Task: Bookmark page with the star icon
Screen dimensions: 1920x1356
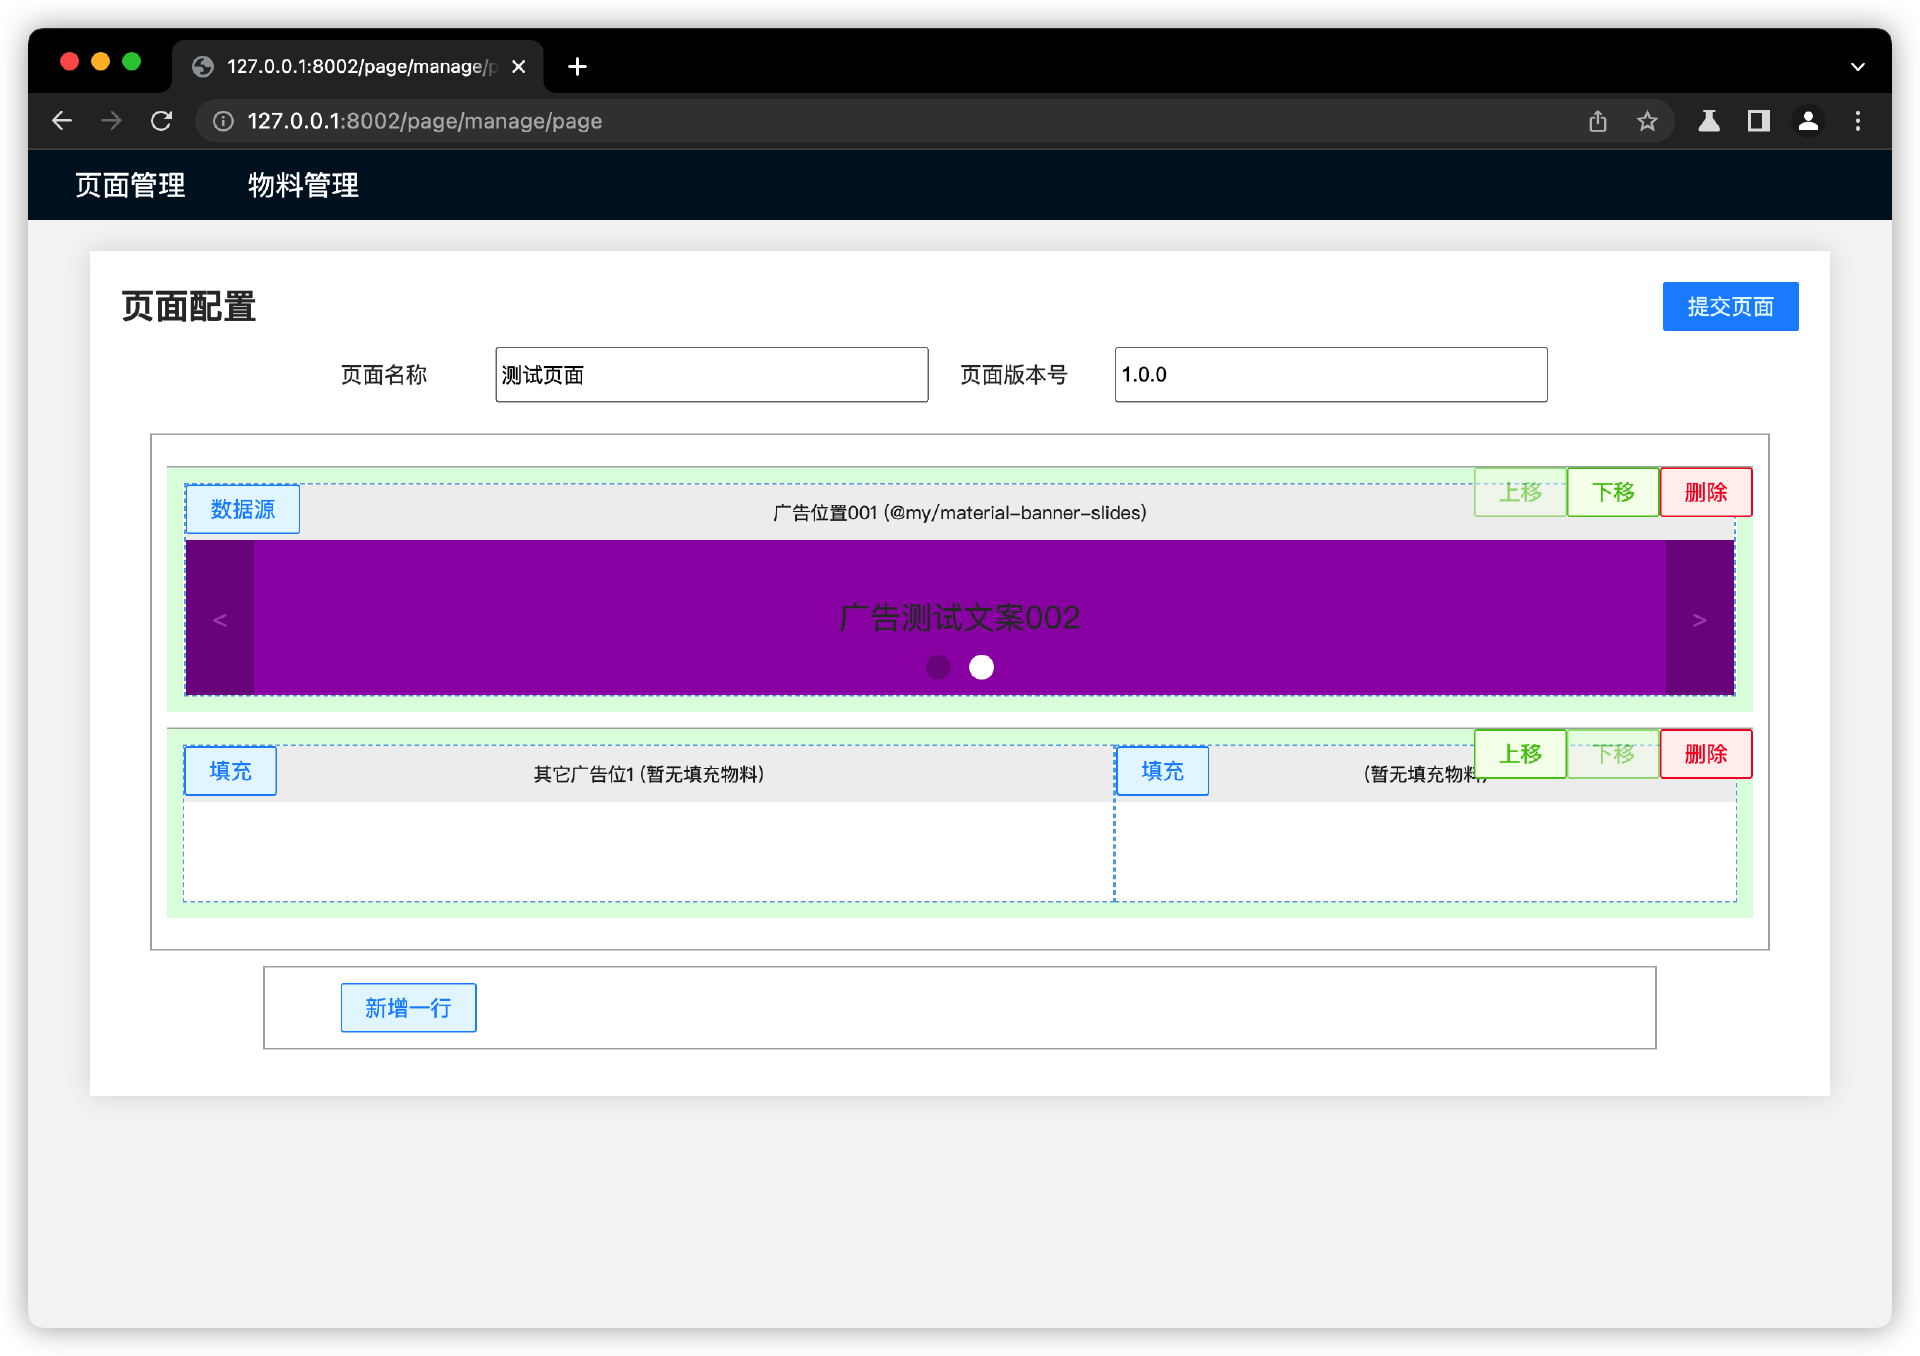Action: tap(1647, 121)
